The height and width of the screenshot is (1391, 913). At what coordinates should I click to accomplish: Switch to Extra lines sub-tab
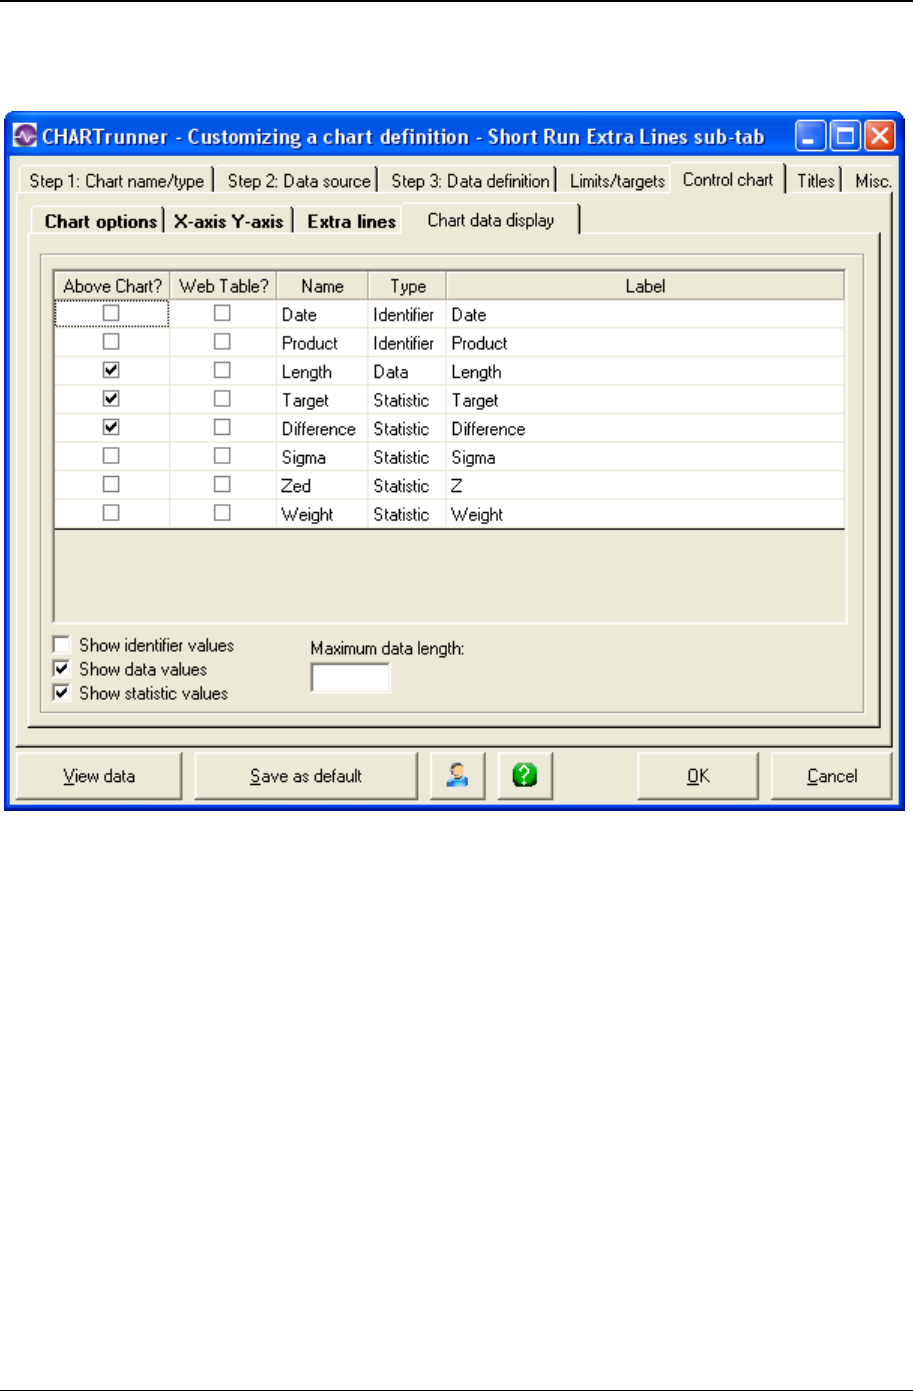(351, 222)
